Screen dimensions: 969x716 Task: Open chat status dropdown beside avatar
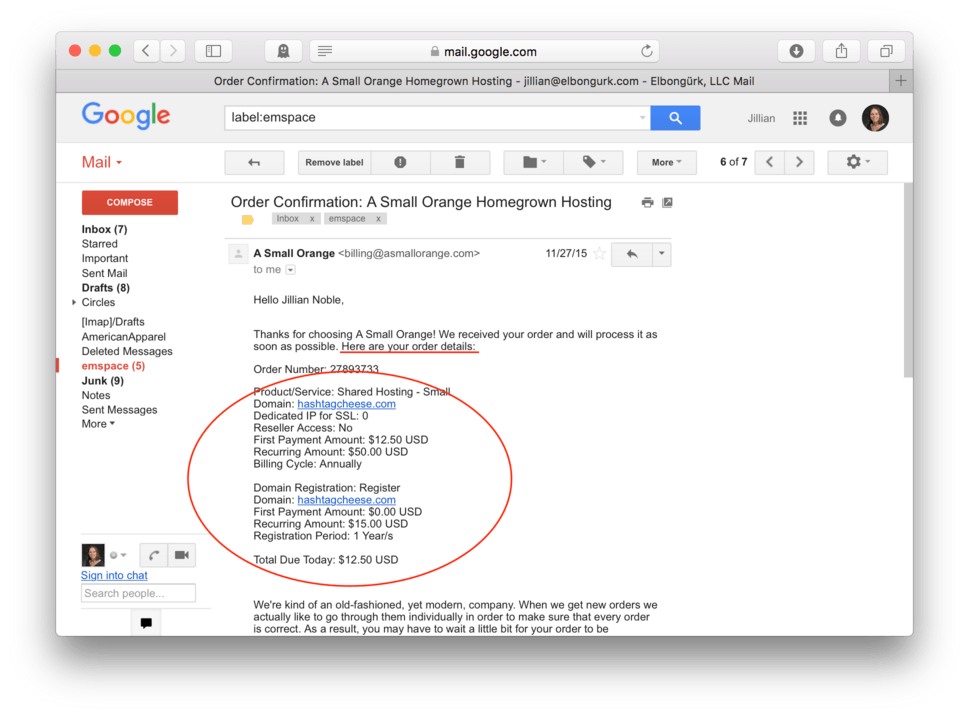(118, 555)
